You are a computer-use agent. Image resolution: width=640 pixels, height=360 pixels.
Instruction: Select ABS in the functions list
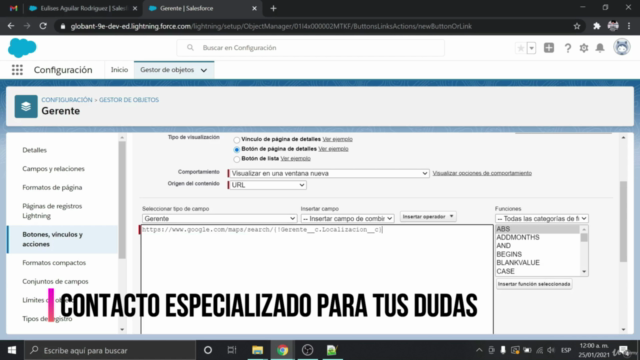pyautogui.click(x=537, y=229)
